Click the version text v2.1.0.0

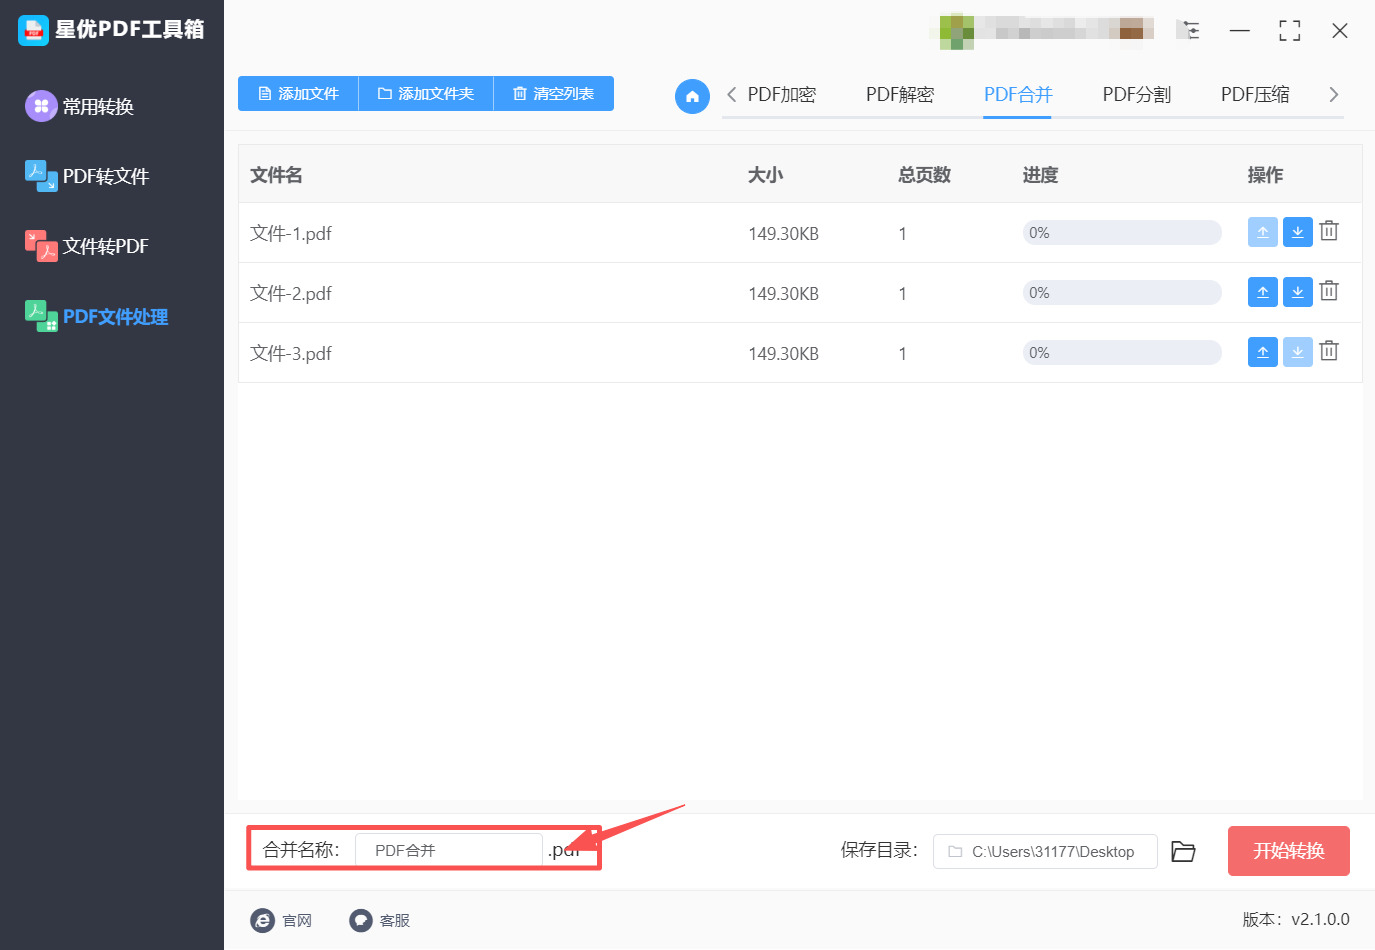(1320, 919)
